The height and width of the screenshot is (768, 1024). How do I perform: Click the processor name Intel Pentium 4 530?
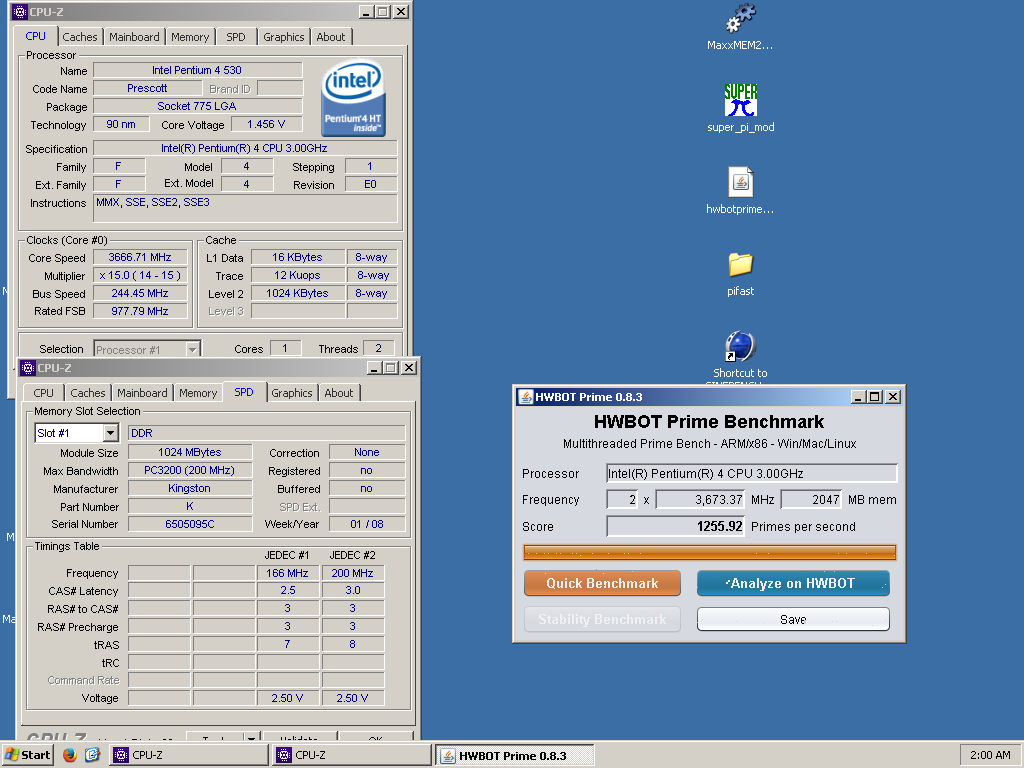(x=197, y=70)
